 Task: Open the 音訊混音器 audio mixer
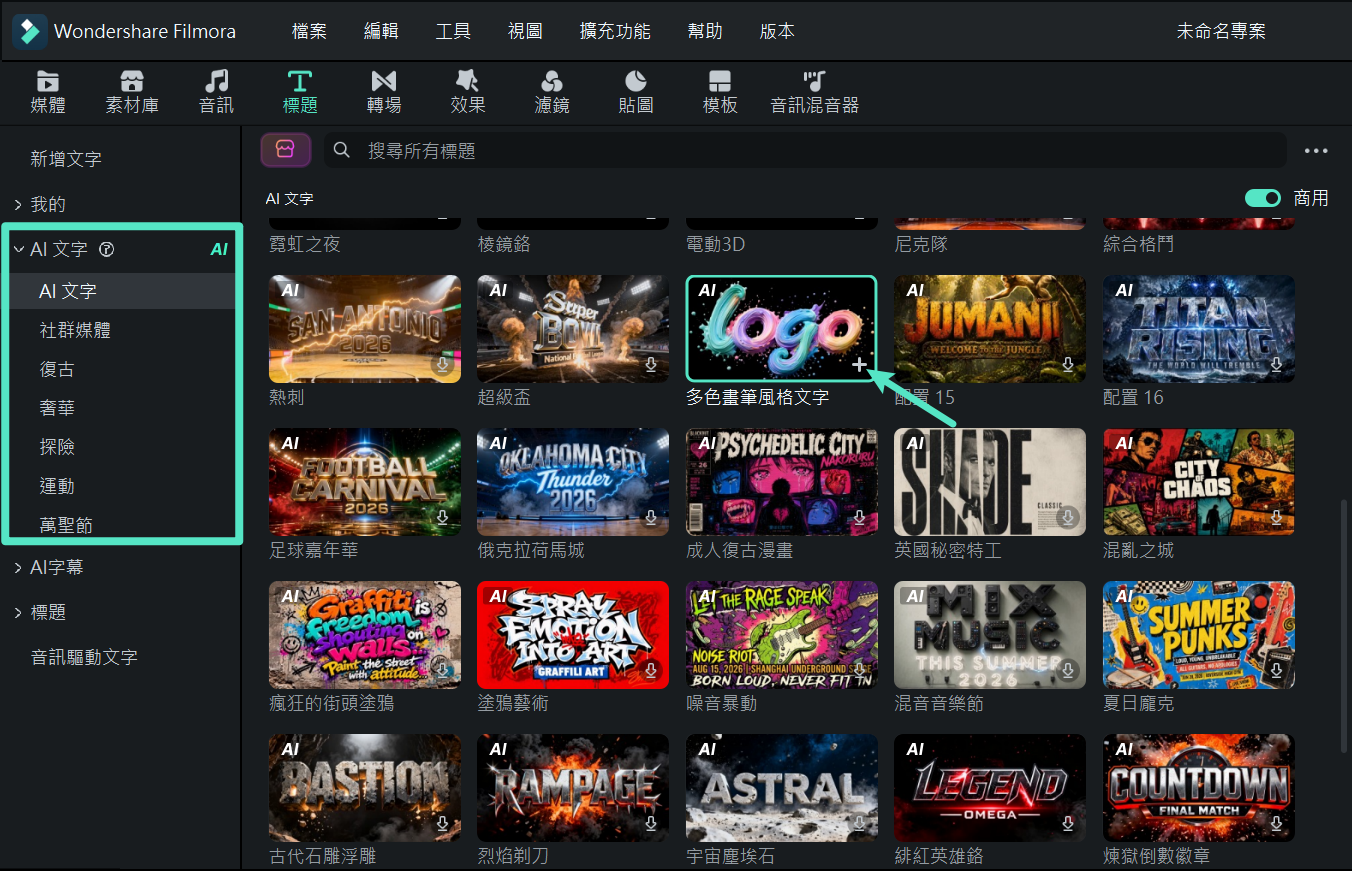tap(814, 91)
